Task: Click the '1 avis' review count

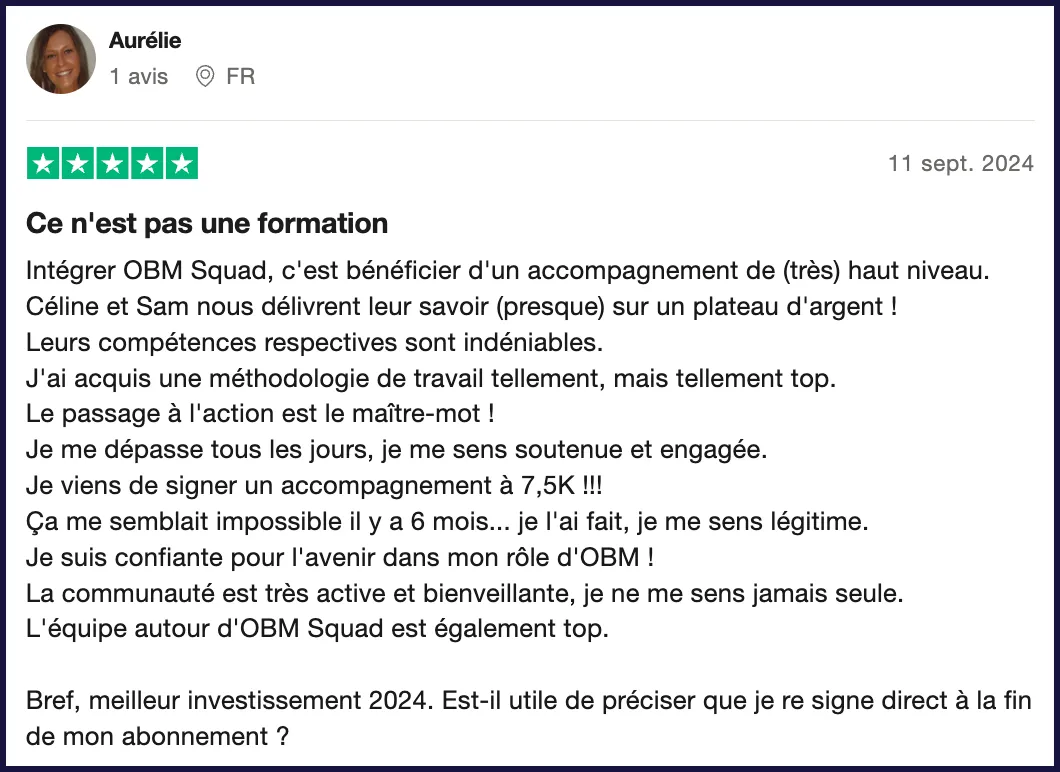Action: [x=139, y=76]
